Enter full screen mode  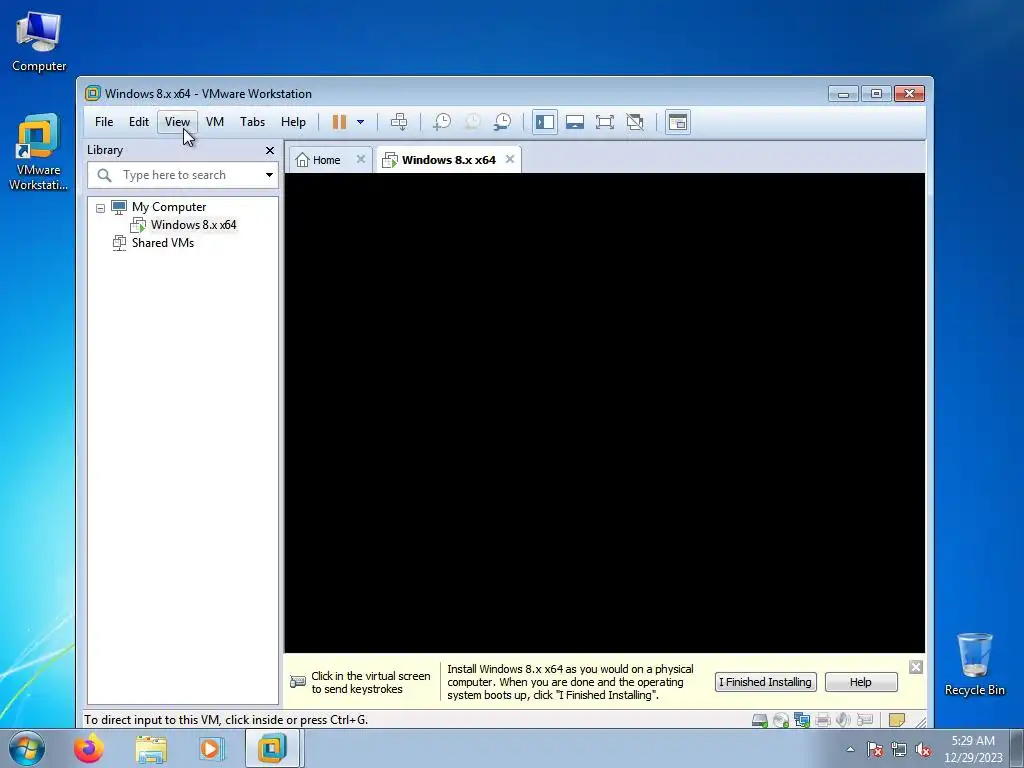605,122
